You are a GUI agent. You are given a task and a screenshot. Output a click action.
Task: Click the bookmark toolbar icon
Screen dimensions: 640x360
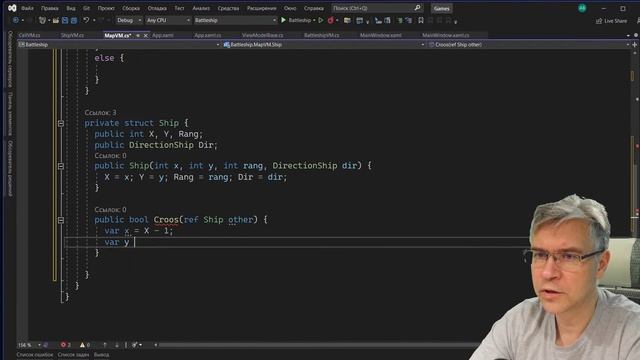click(421, 20)
